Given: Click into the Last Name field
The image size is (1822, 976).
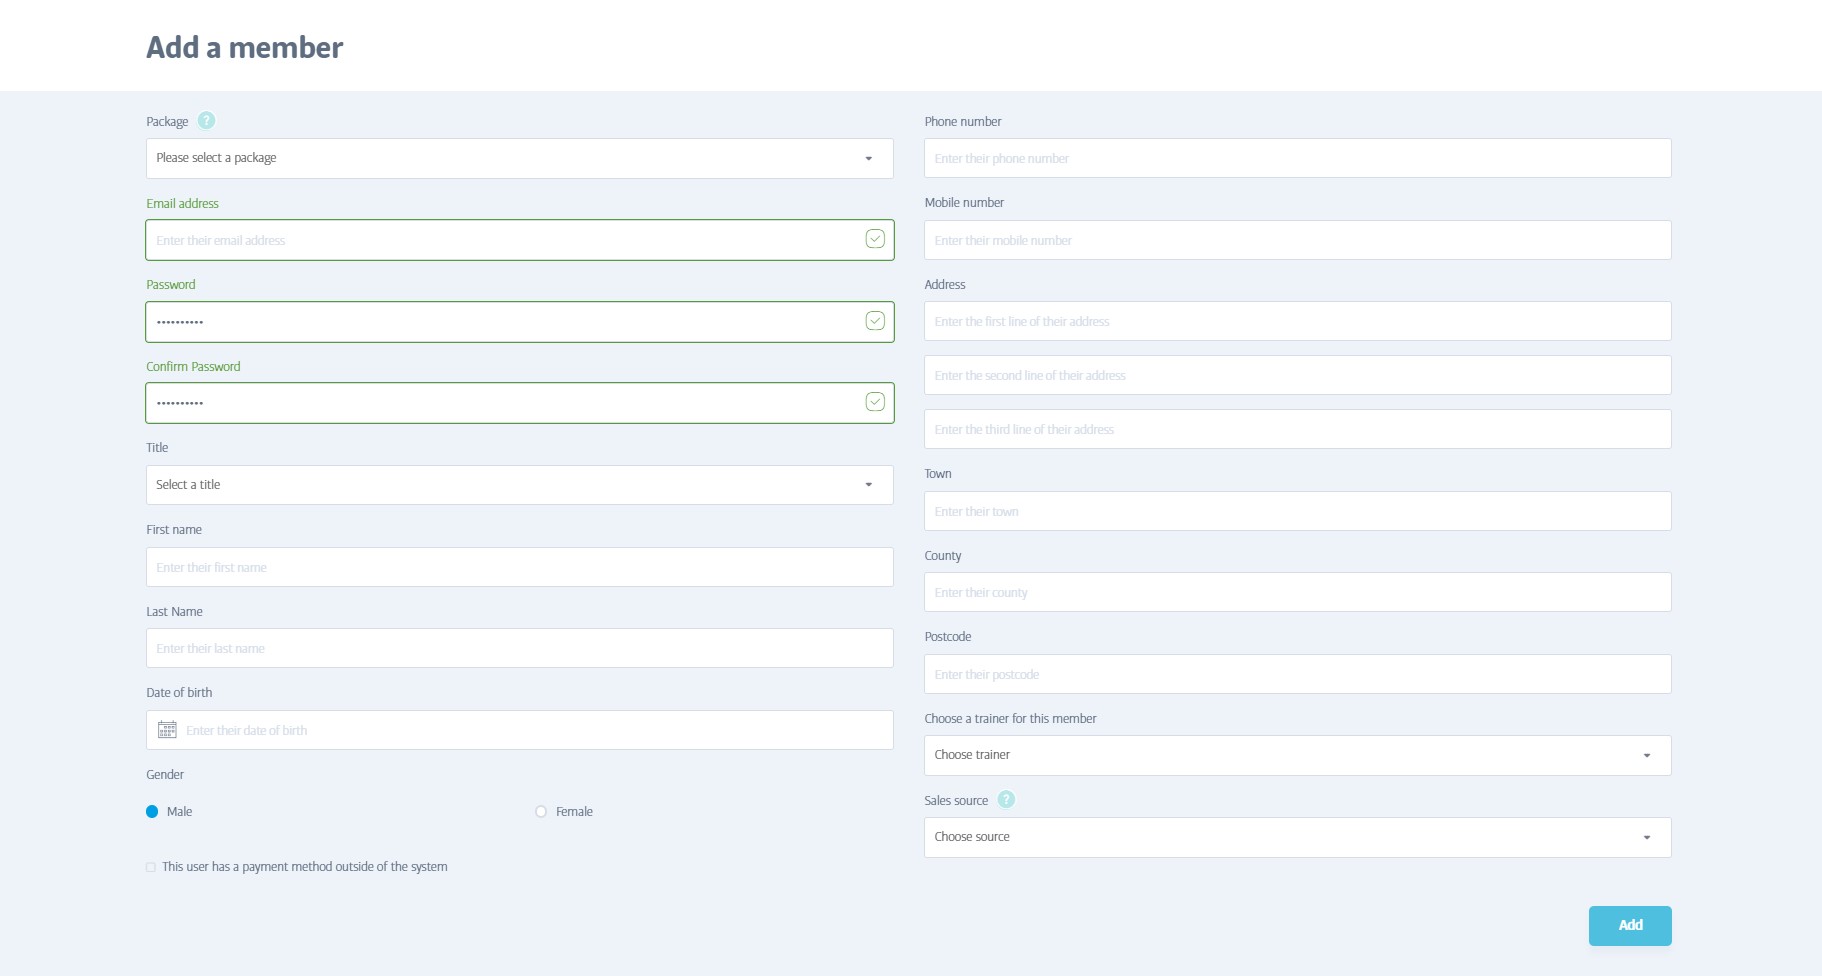Looking at the screenshot, I should (x=519, y=648).
